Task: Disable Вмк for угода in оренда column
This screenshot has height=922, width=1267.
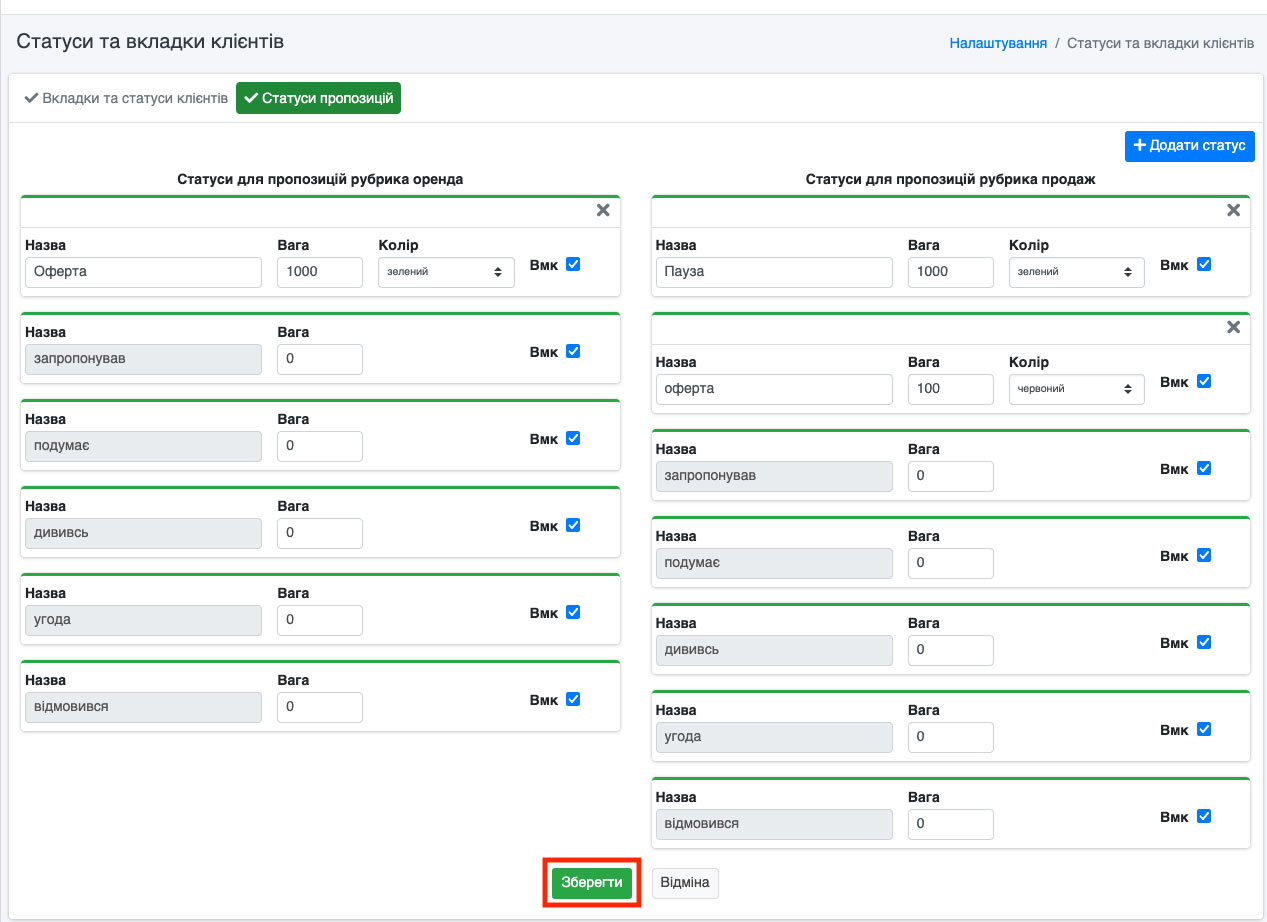Action: pyautogui.click(x=573, y=612)
